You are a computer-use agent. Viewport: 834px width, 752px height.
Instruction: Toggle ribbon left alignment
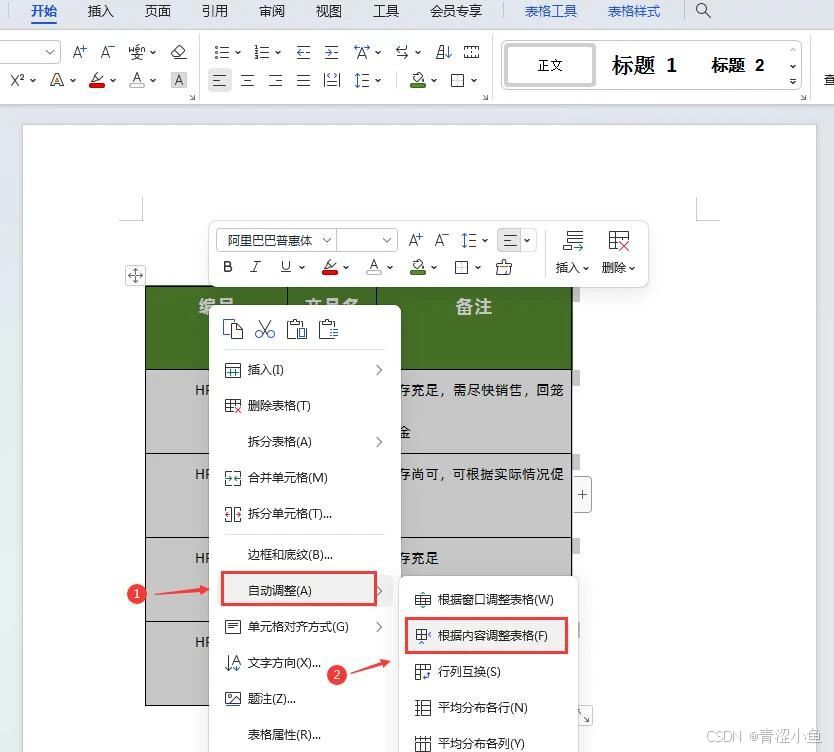pyautogui.click(x=219, y=80)
